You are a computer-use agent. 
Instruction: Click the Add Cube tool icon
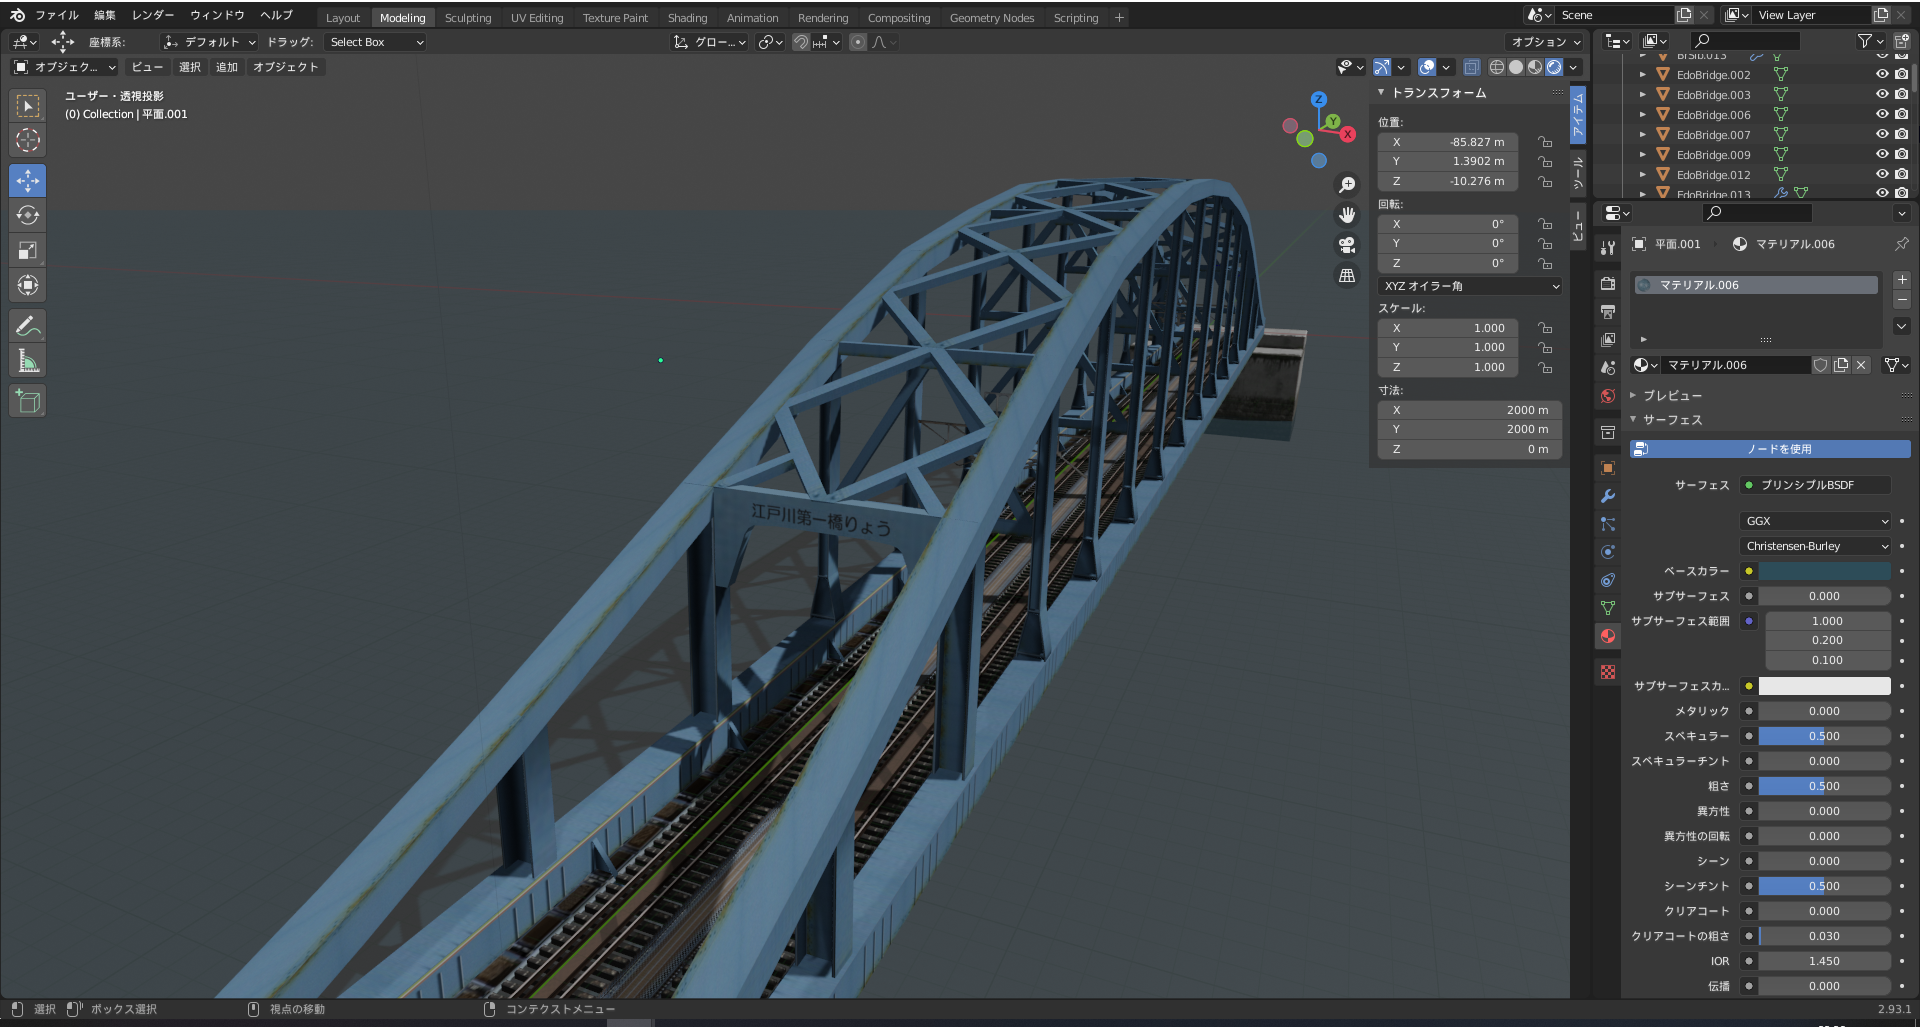(28, 402)
